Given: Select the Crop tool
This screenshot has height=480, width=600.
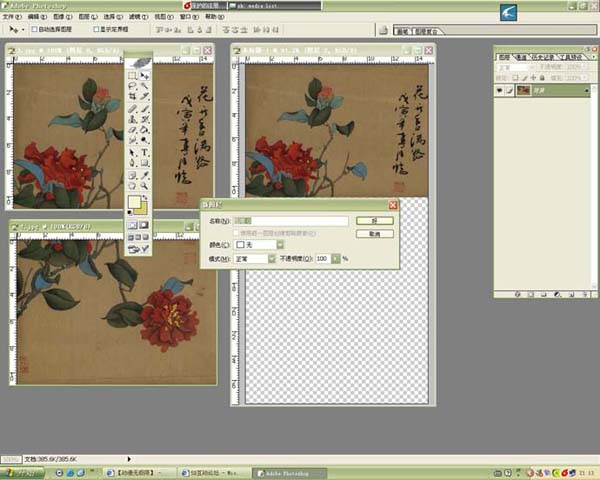Looking at the screenshot, I should [132, 96].
